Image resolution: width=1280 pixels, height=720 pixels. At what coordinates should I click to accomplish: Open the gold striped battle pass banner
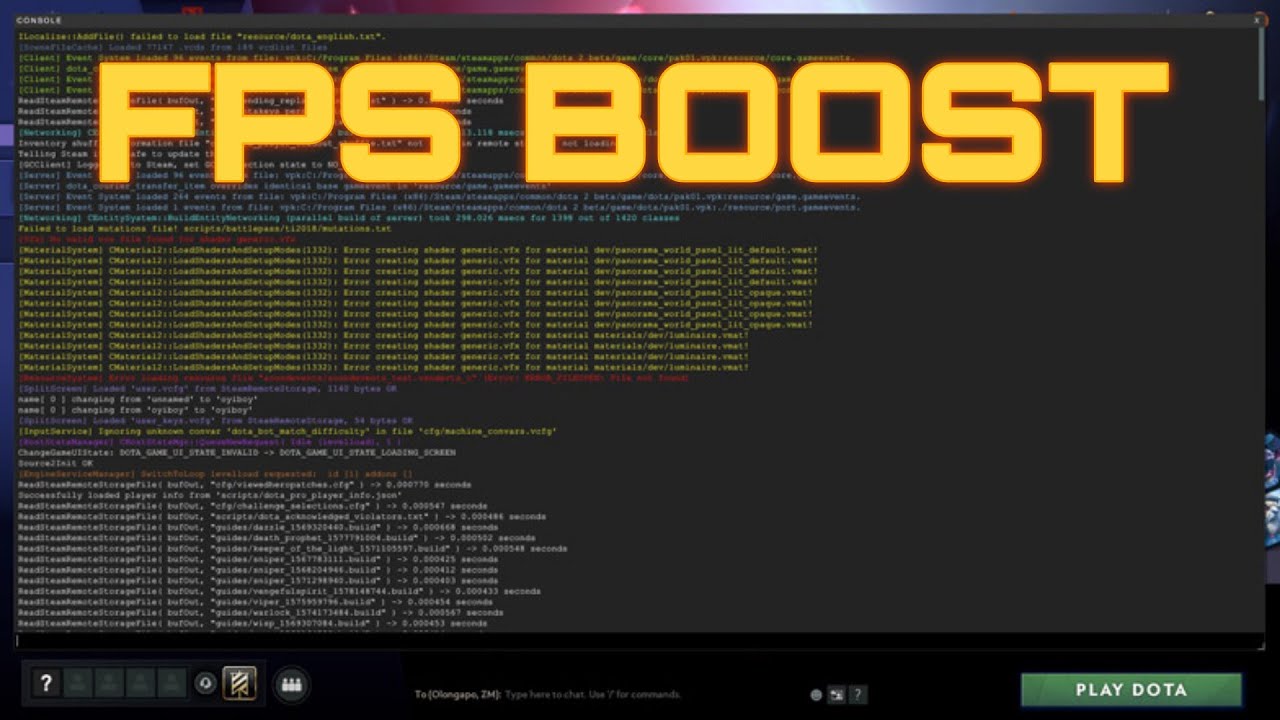(239, 684)
